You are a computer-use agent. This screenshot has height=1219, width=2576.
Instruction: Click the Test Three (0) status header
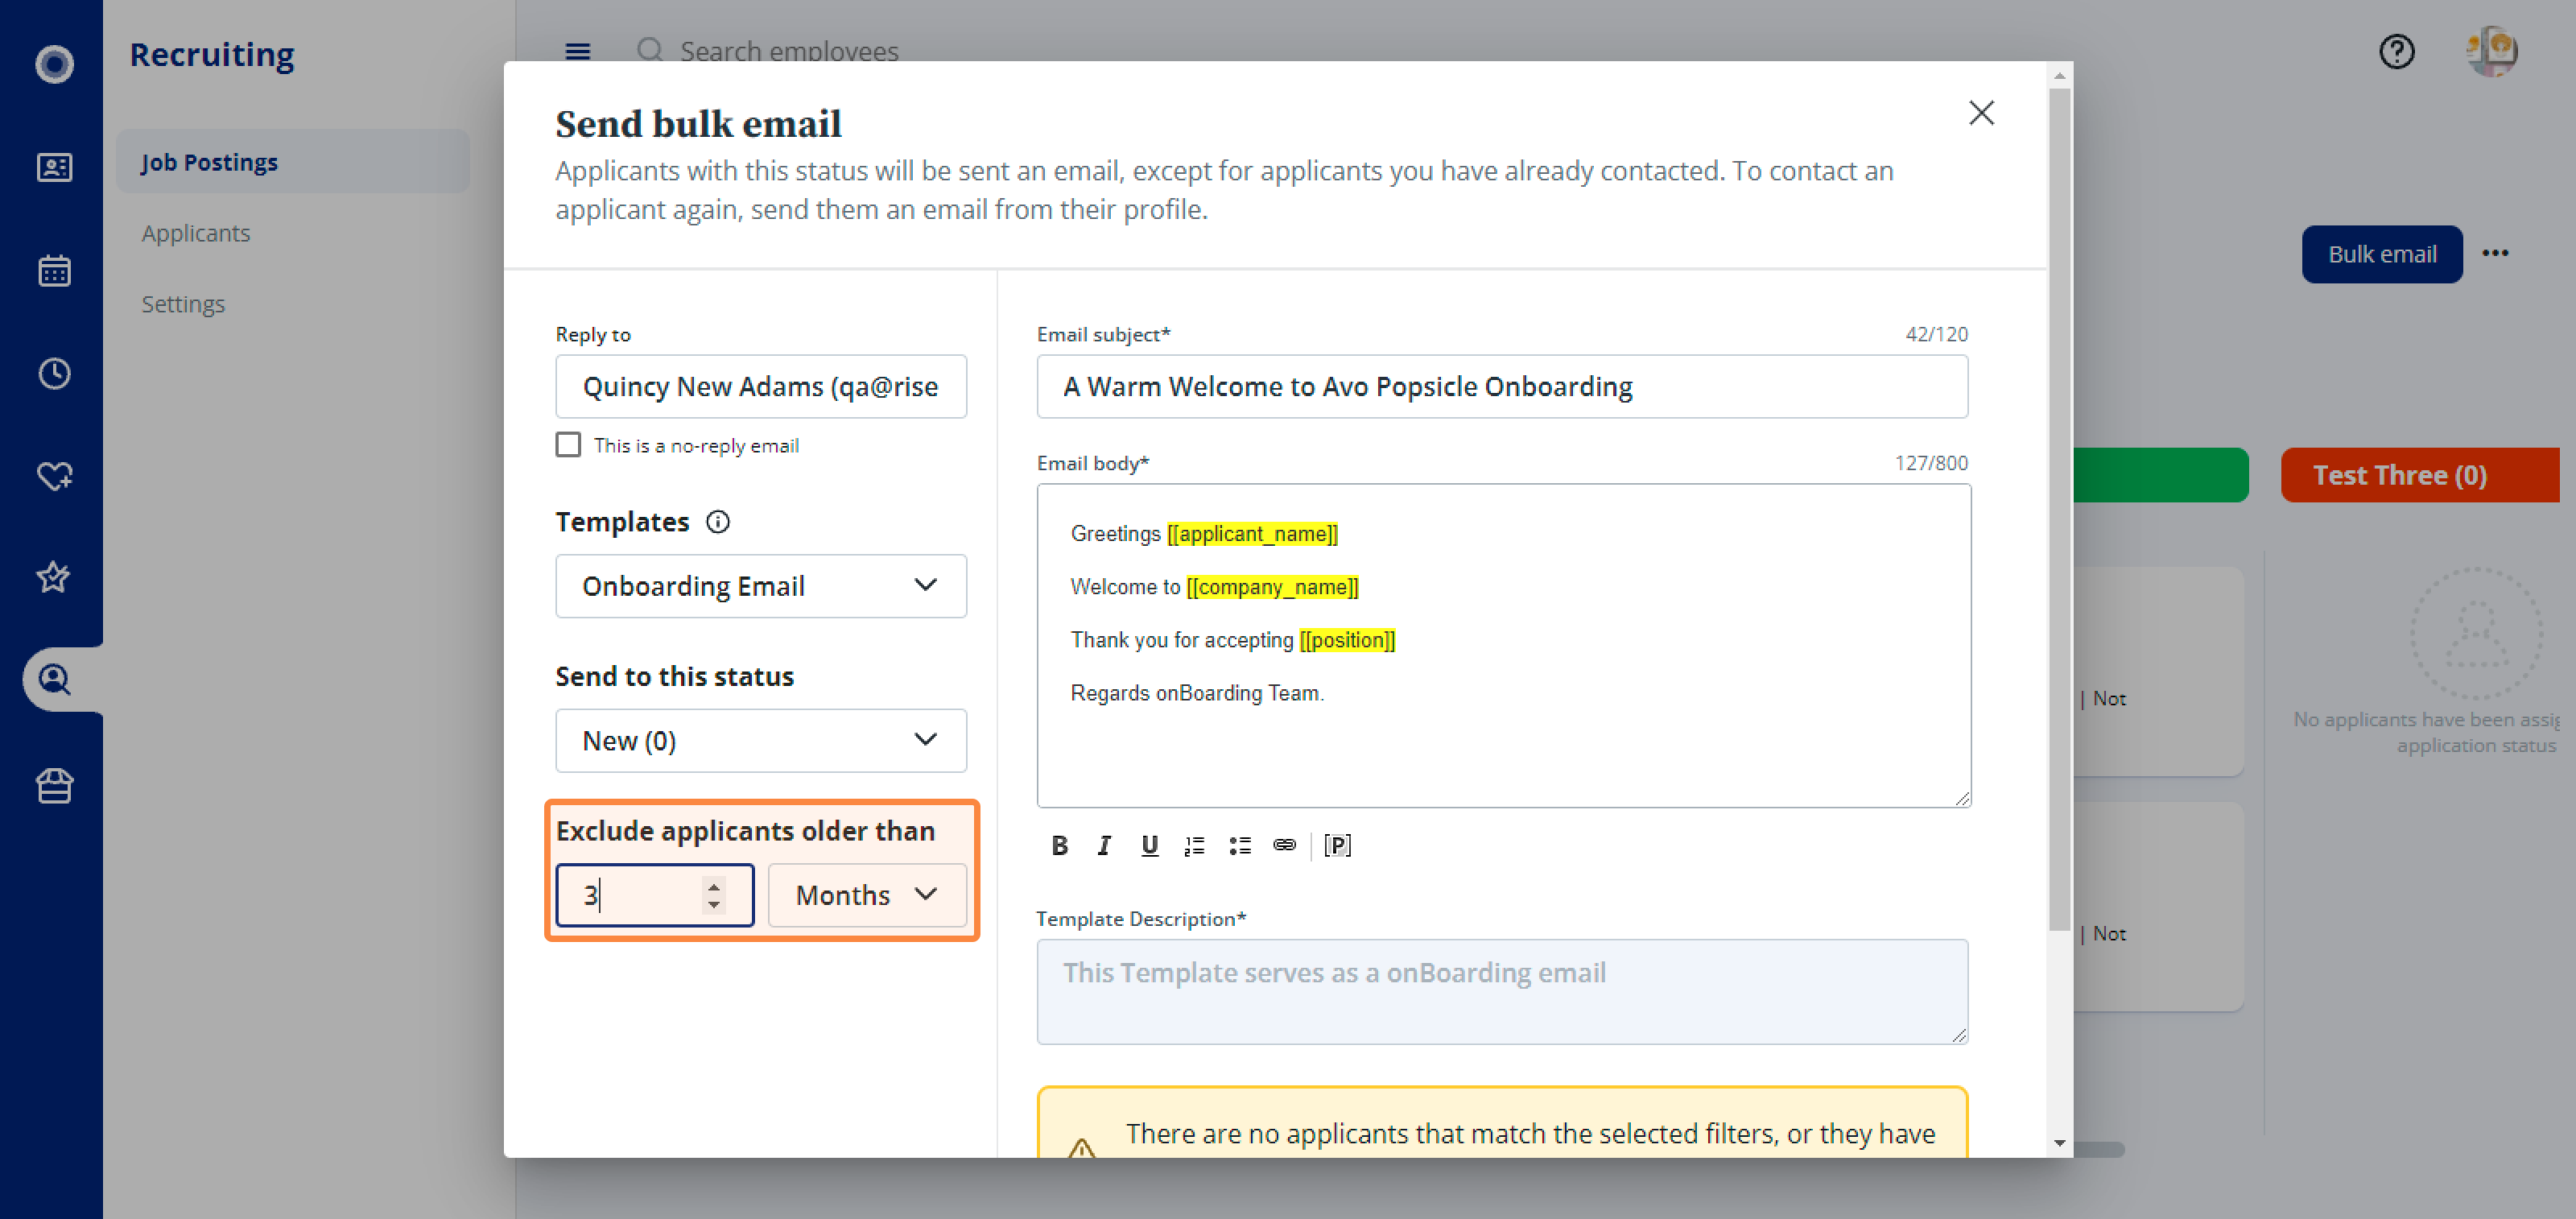tap(2419, 475)
